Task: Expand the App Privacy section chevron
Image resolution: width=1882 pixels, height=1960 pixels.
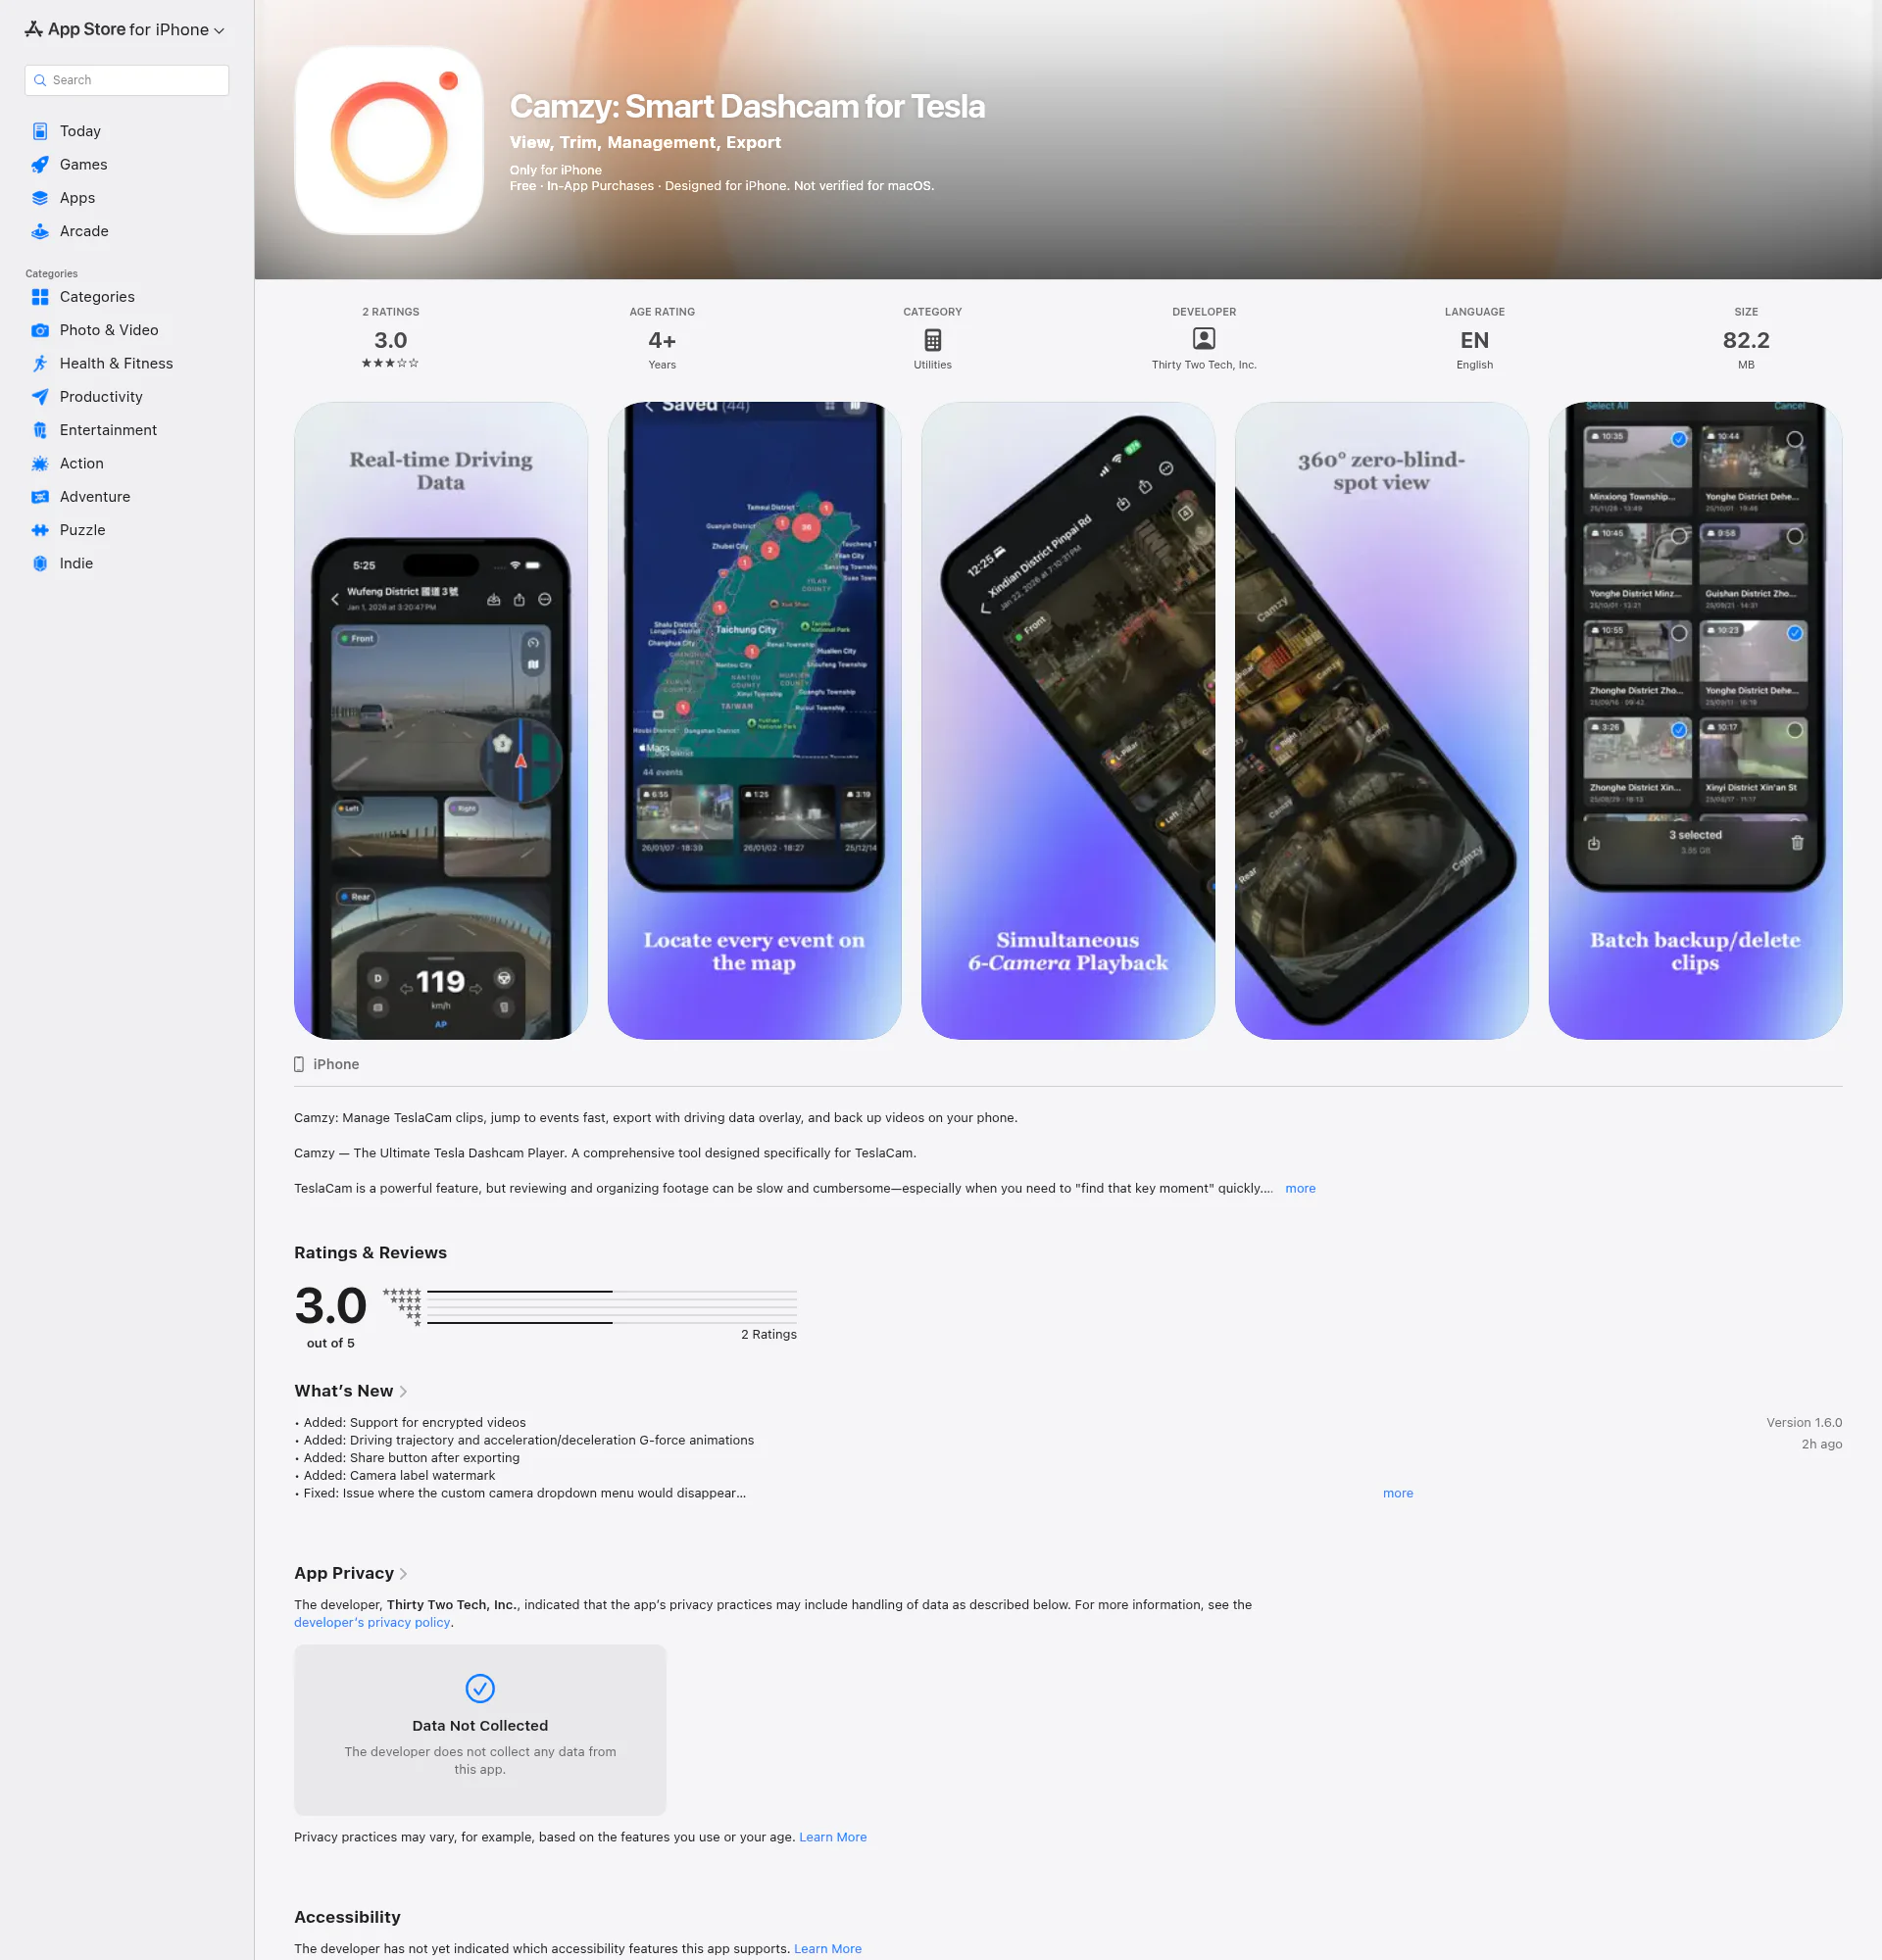Action: [x=403, y=1573]
